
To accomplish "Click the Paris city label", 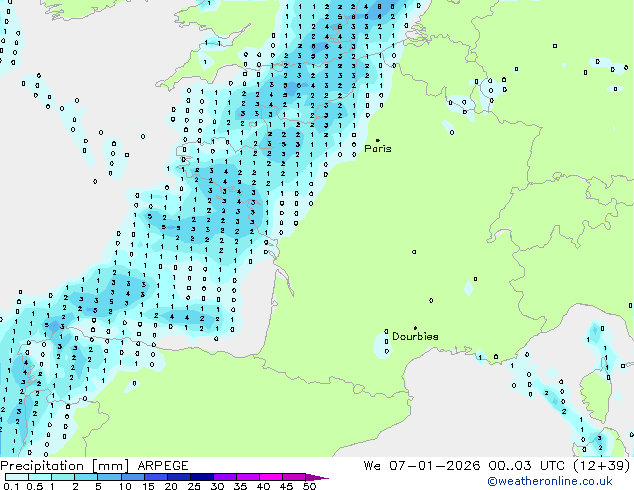I will point(378,149).
